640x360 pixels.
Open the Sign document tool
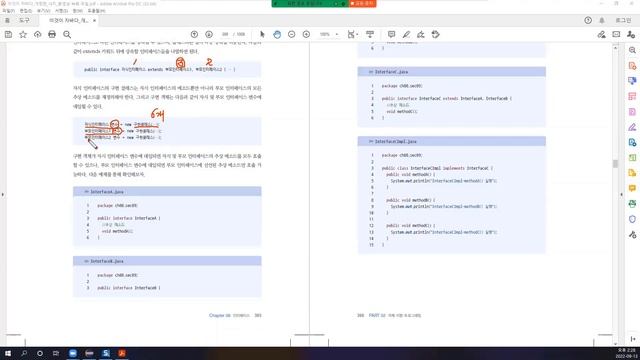point(421,35)
